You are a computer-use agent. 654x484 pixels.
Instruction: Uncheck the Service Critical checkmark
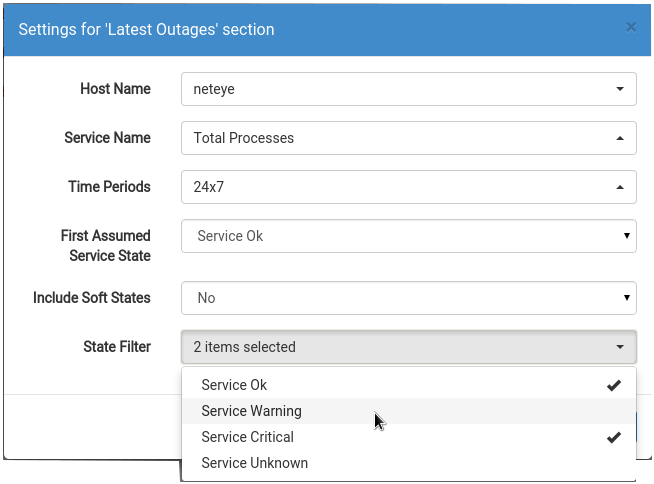(x=614, y=437)
